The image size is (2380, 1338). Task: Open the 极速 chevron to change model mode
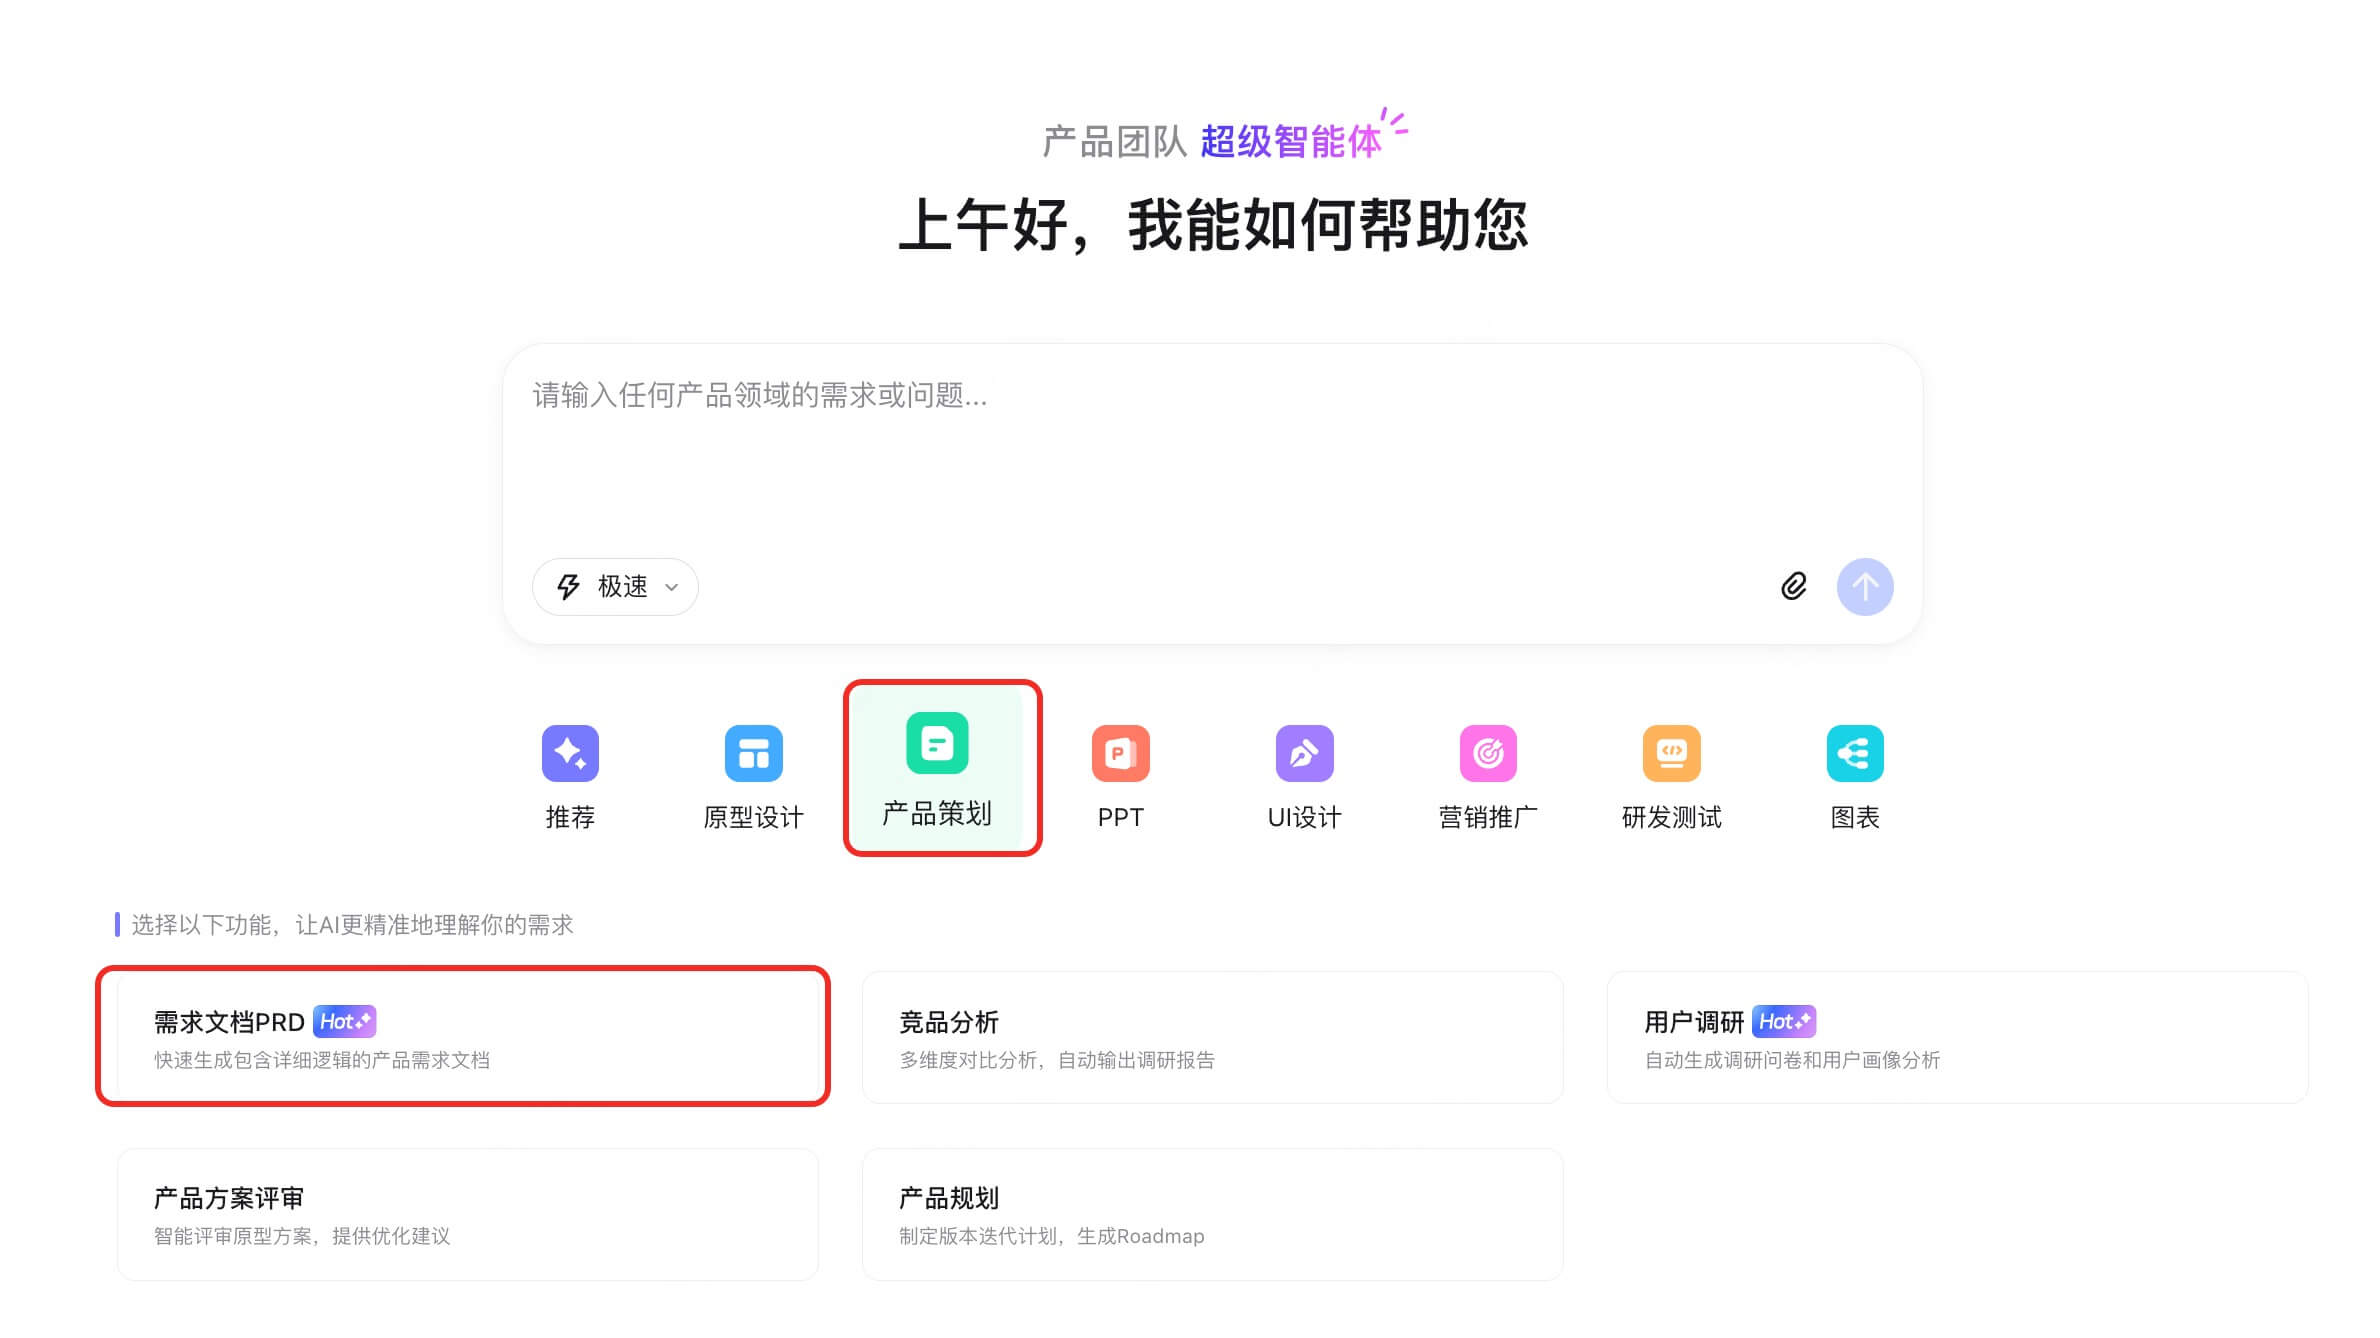[672, 588]
